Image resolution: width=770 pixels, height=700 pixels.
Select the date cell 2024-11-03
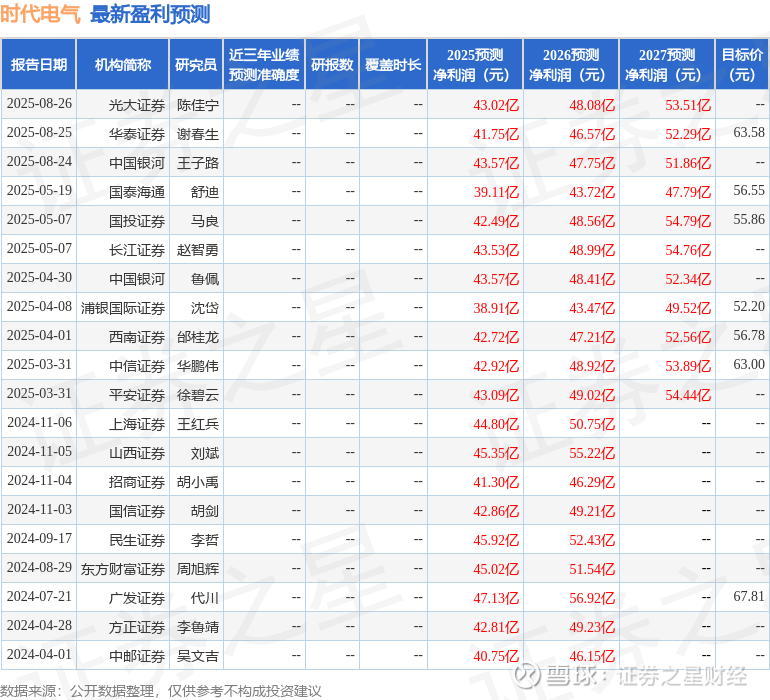pos(39,509)
